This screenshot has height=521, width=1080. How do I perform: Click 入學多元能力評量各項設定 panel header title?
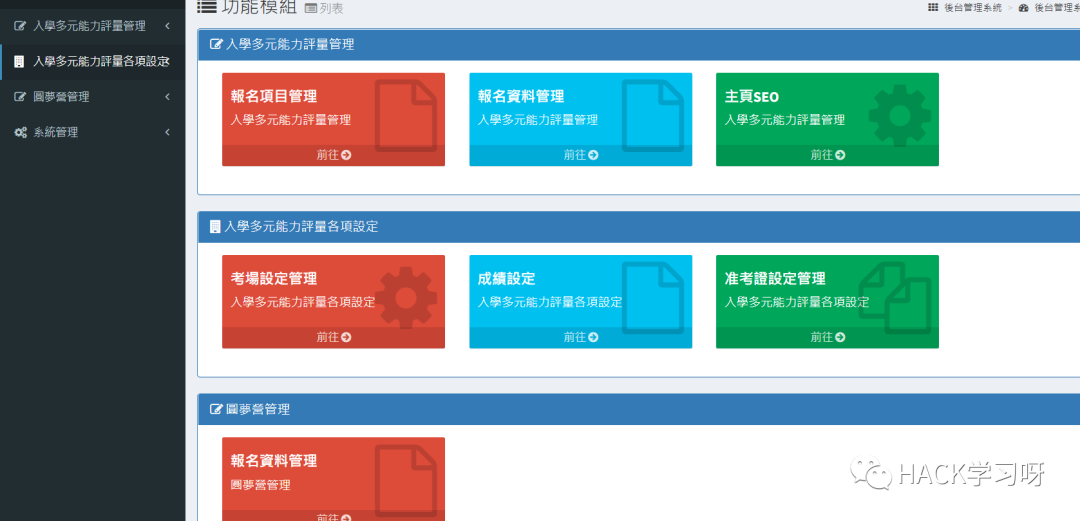(302, 227)
